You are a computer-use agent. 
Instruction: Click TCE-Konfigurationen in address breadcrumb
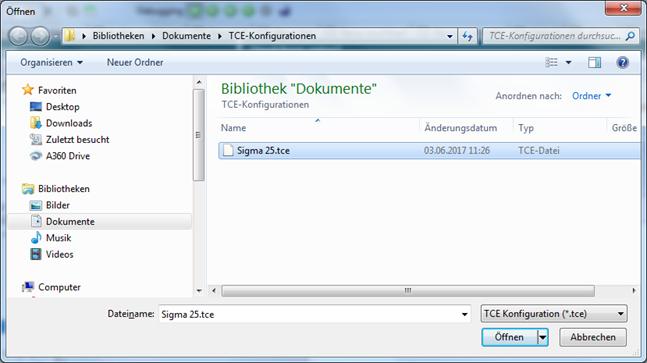pyautogui.click(x=272, y=36)
